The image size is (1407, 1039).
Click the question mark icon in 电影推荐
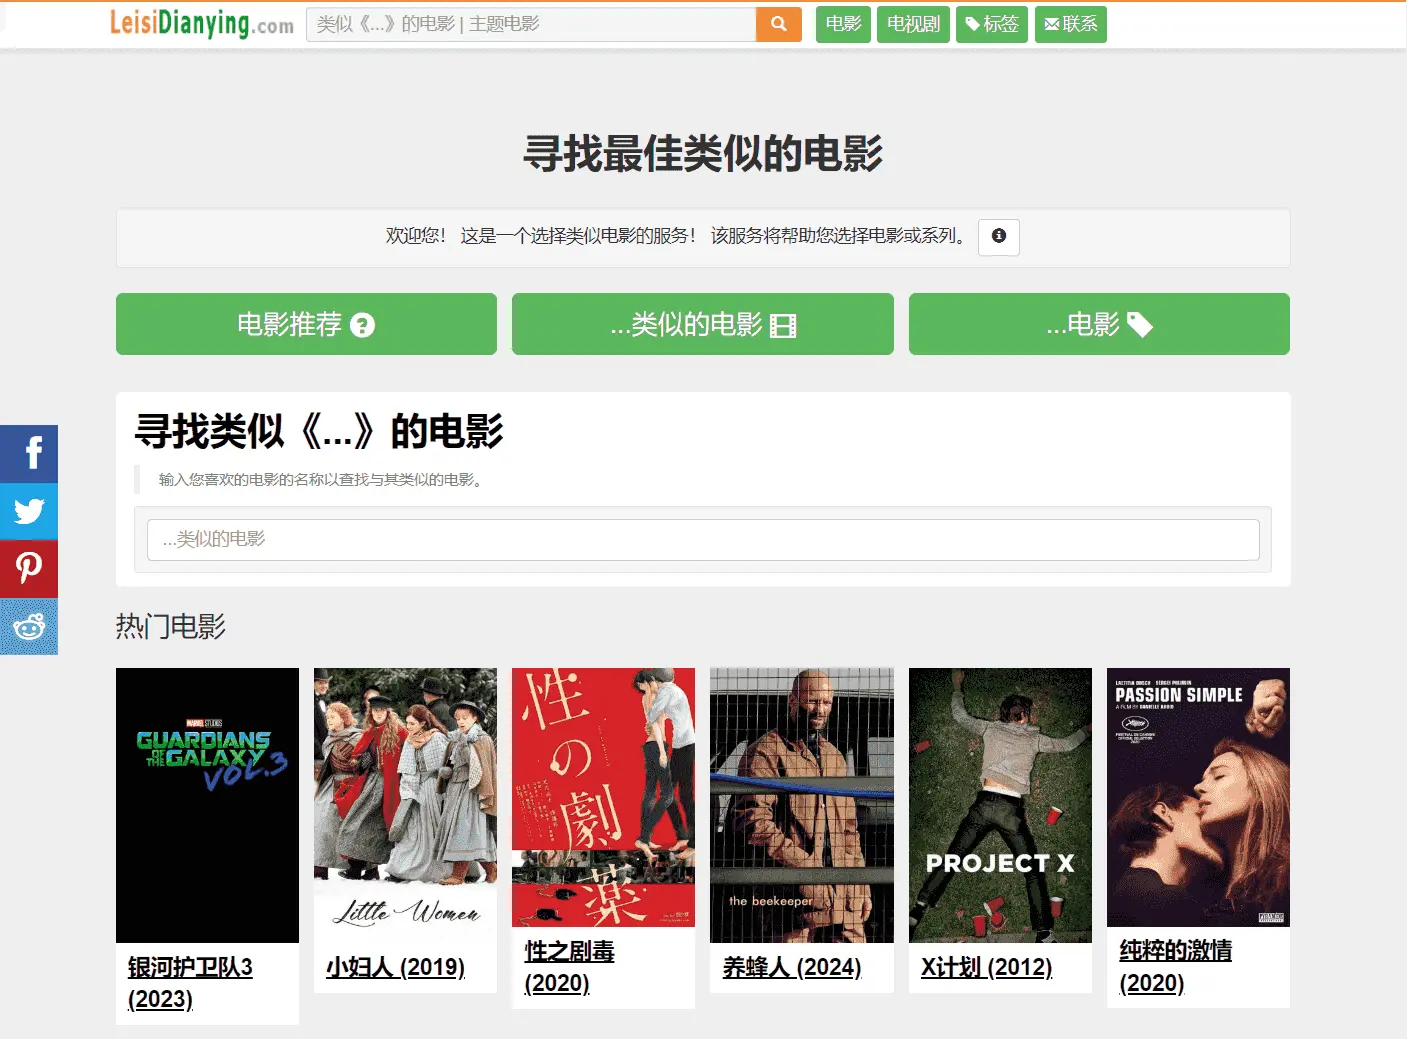pos(362,324)
